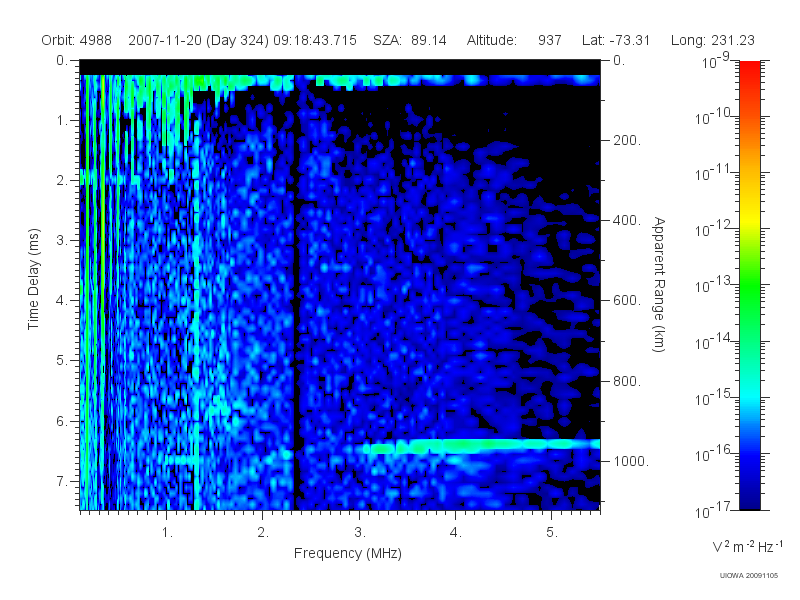800x600 pixels.
Task: Click the 10⁻¹² color scale label
Action: tap(714, 229)
